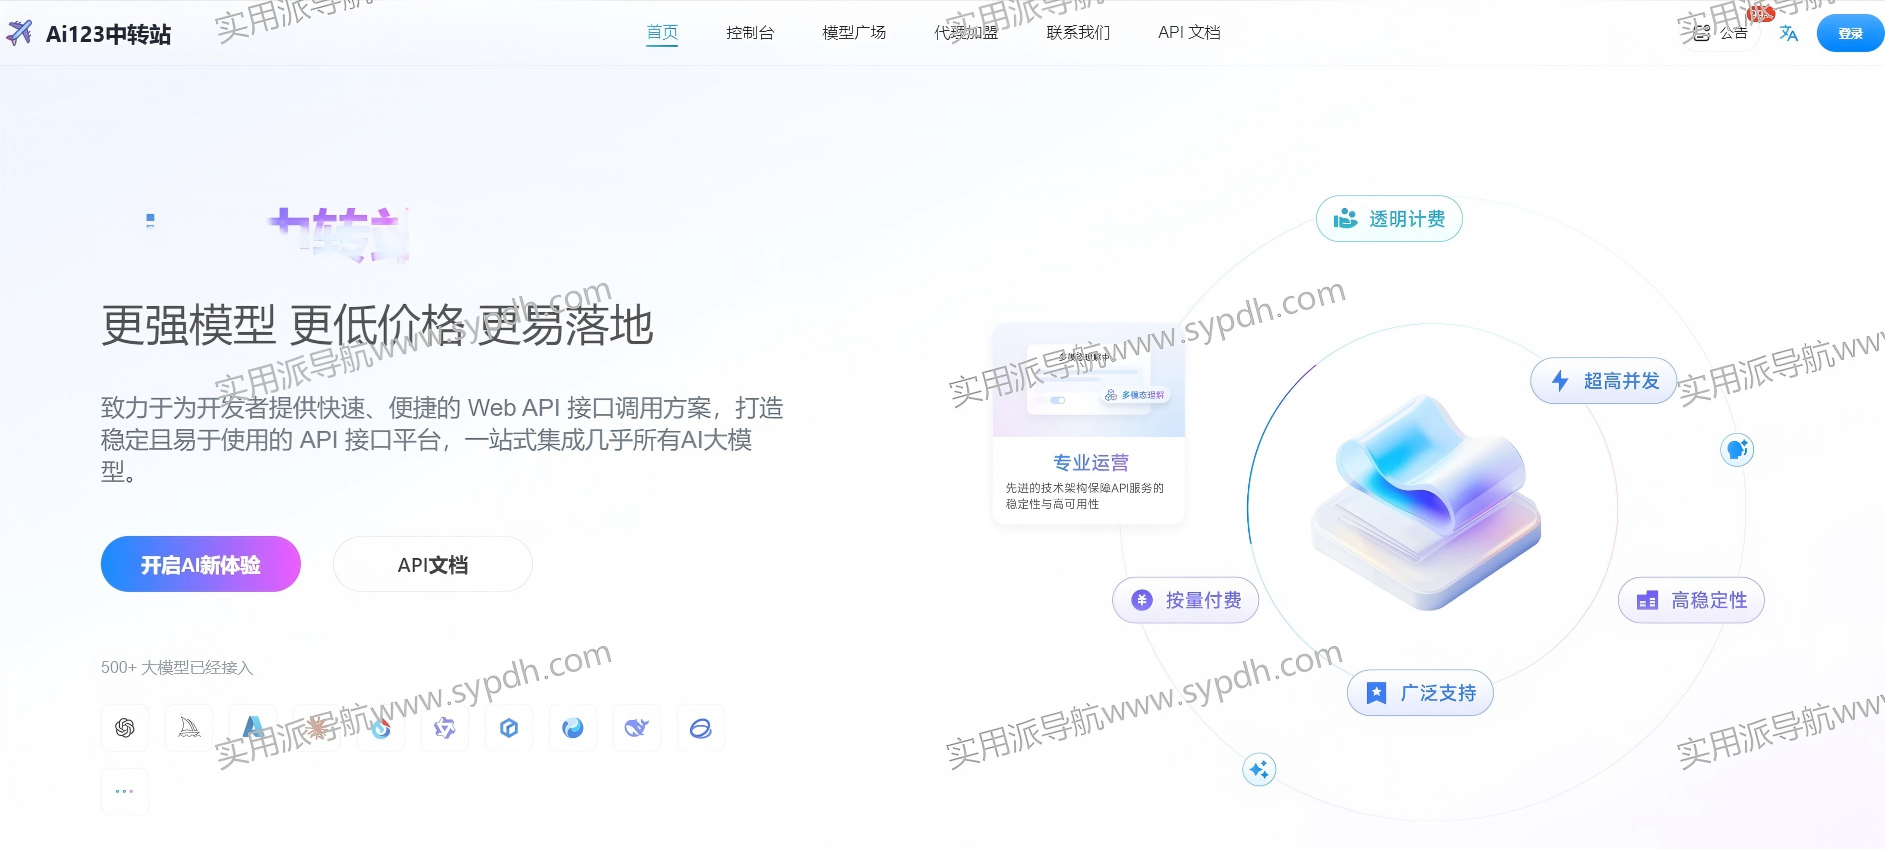The width and height of the screenshot is (1885, 849).
Task: Click the 广泛支持 feature pill
Action: [x=1420, y=693]
